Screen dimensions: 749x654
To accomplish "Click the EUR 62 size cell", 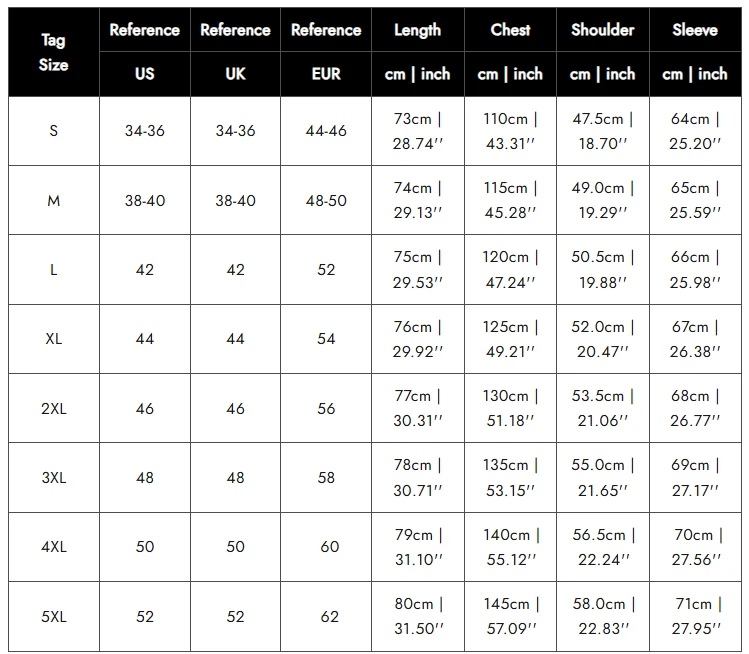I will 326,616.
